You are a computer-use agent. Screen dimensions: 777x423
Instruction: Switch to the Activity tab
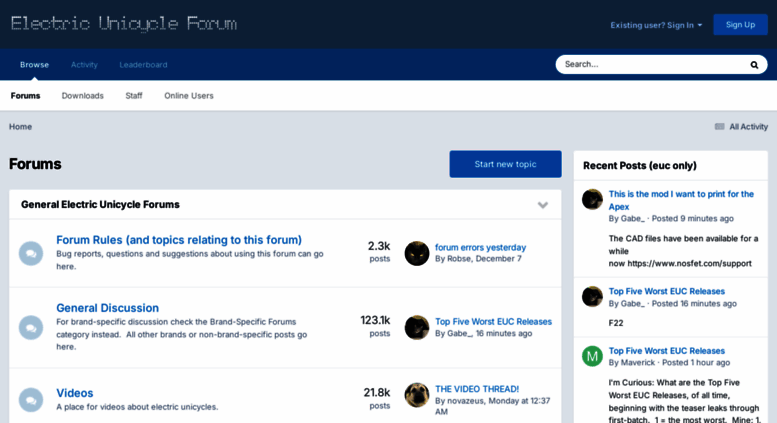coord(84,65)
